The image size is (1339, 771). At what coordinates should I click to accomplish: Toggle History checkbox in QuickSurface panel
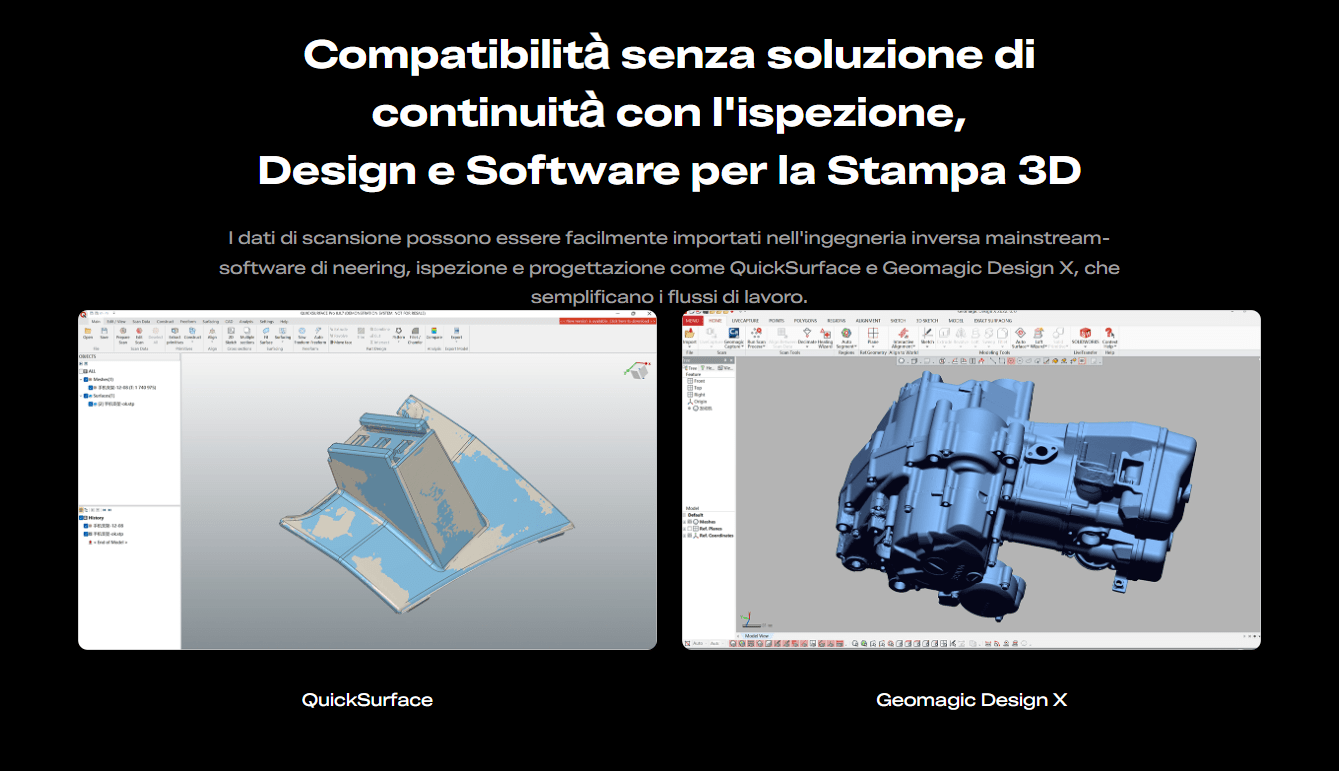[81, 518]
